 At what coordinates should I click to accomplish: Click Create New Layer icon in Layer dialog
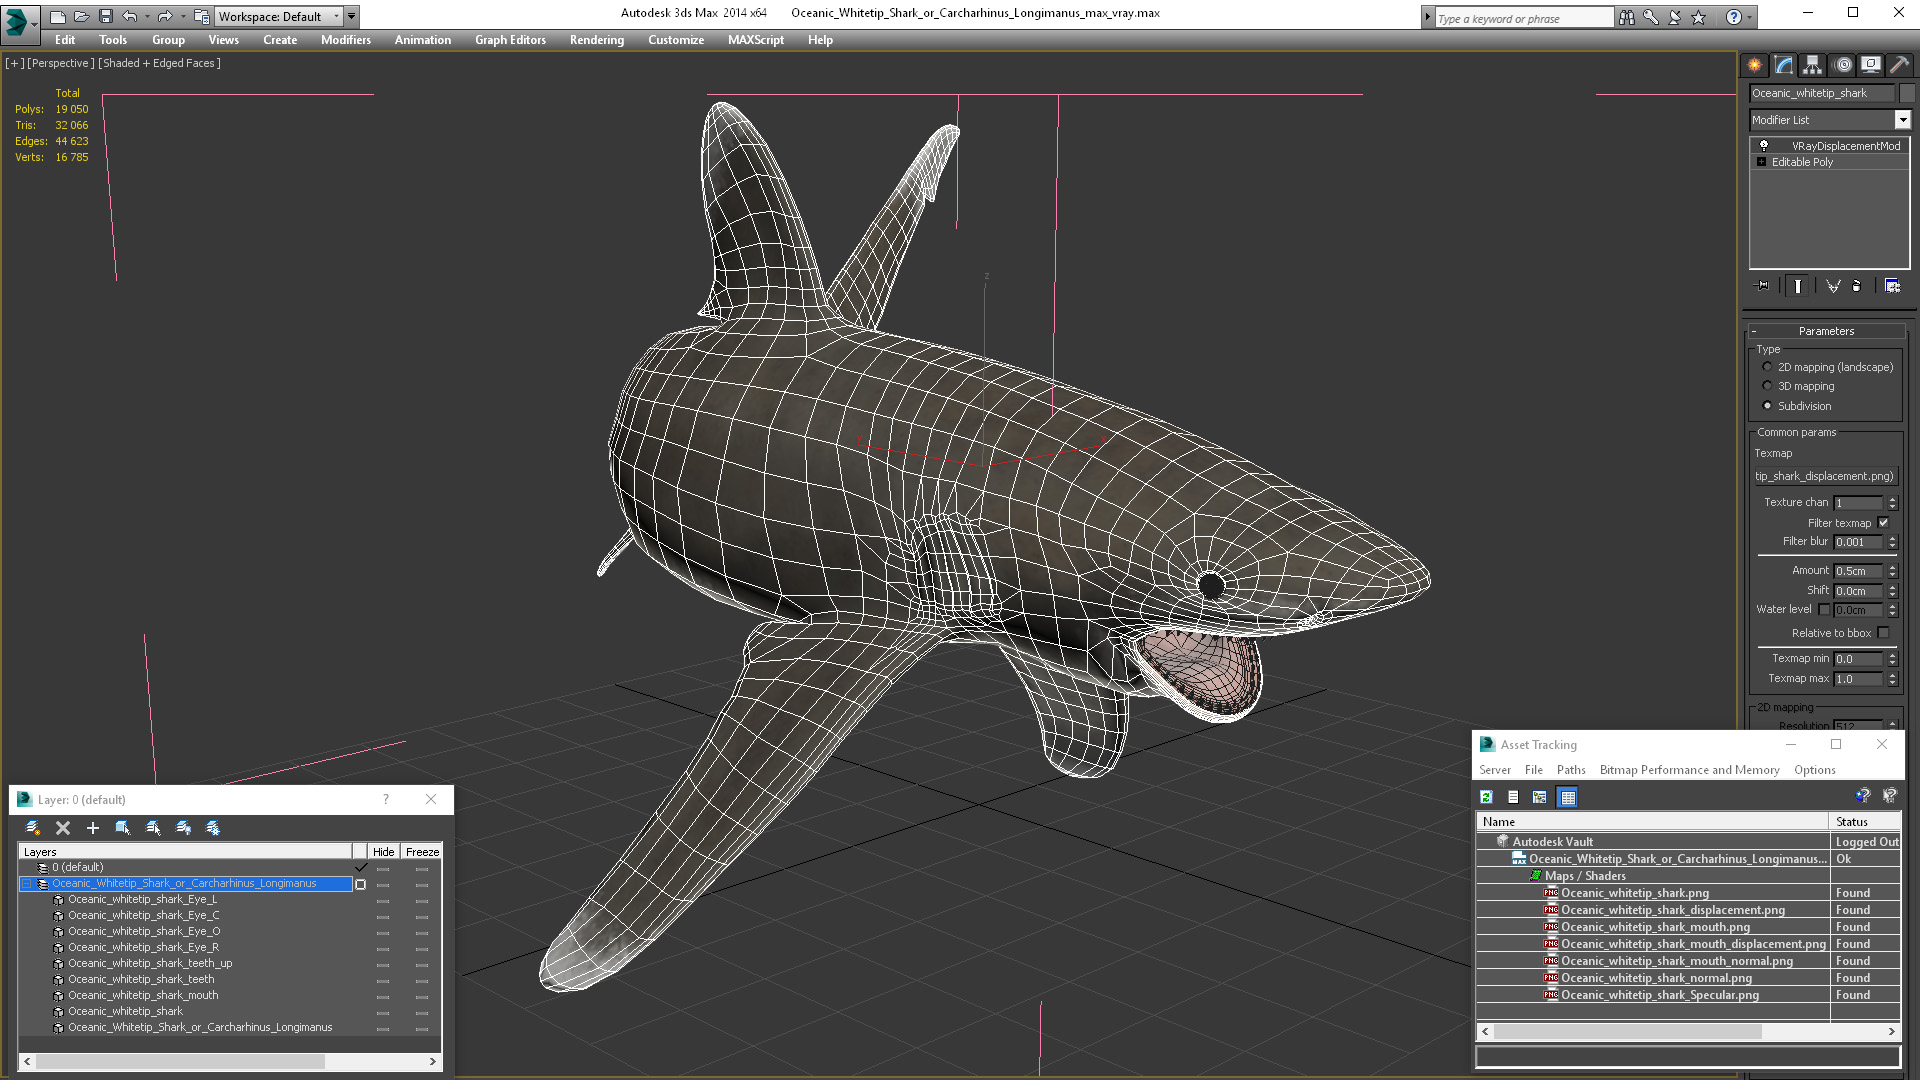[32, 828]
